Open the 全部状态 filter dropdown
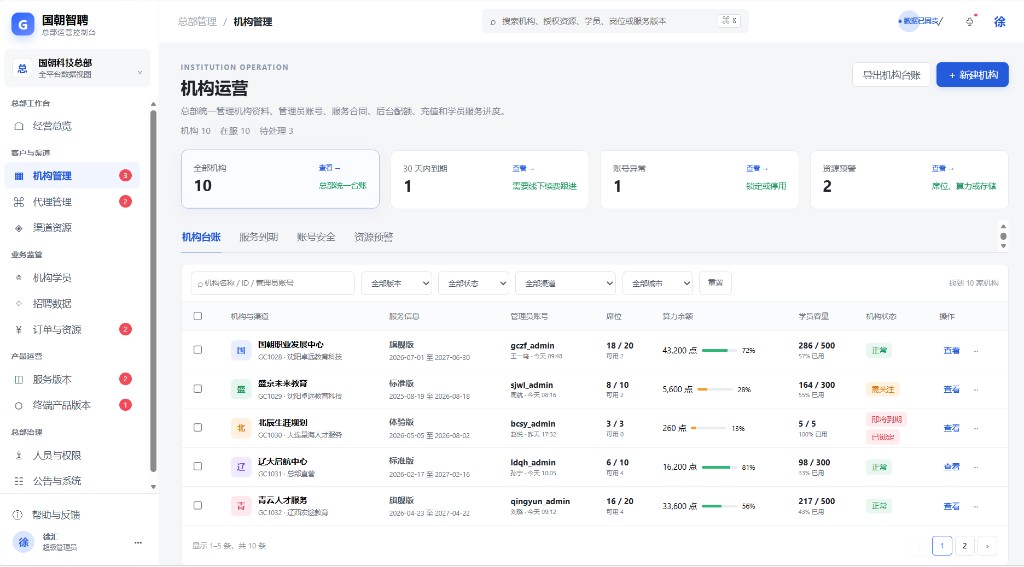This screenshot has width=1024, height=567. pos(473,284)
